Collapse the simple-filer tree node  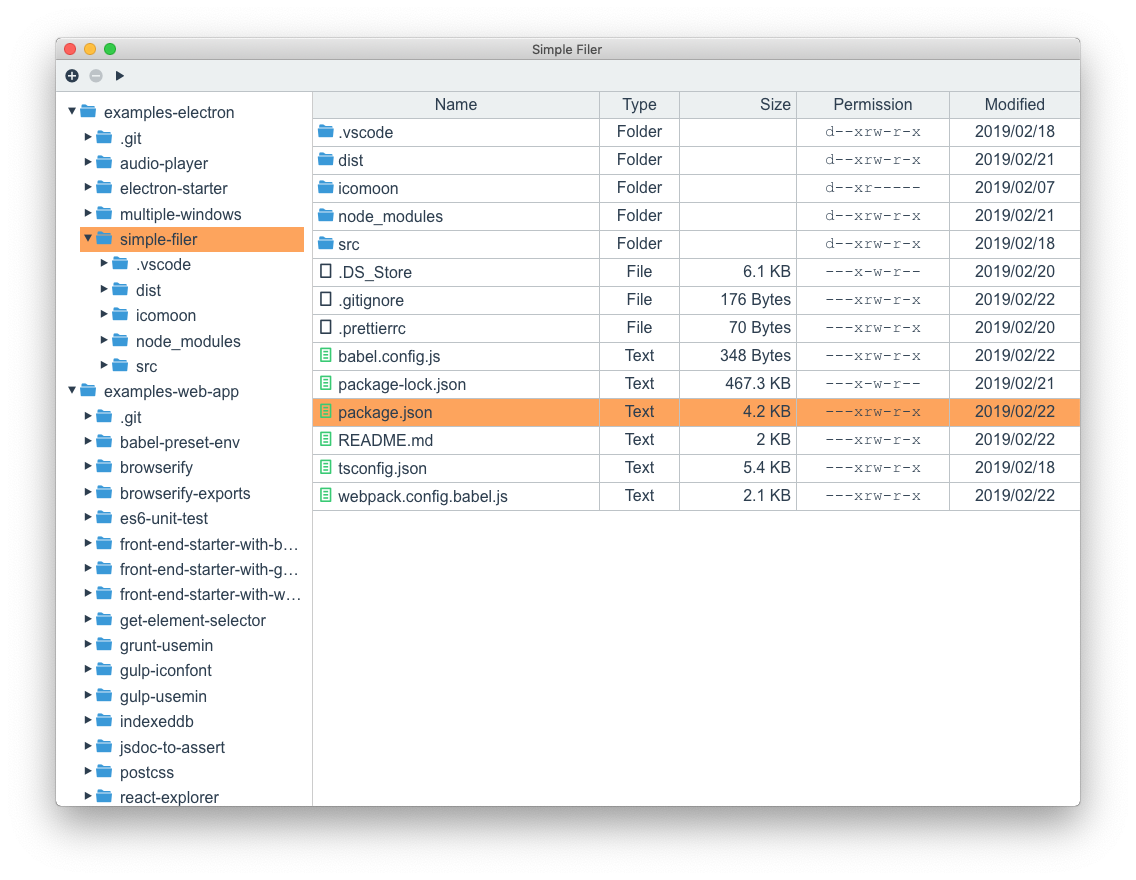tap(88, 238)
